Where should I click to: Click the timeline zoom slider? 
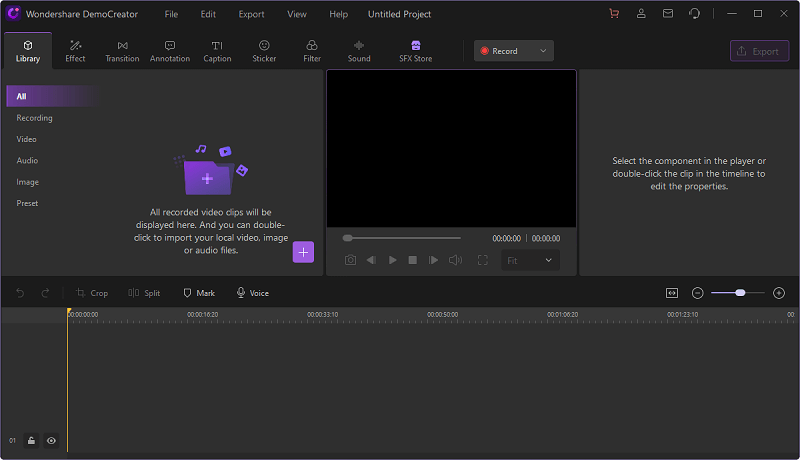point(738,293)
